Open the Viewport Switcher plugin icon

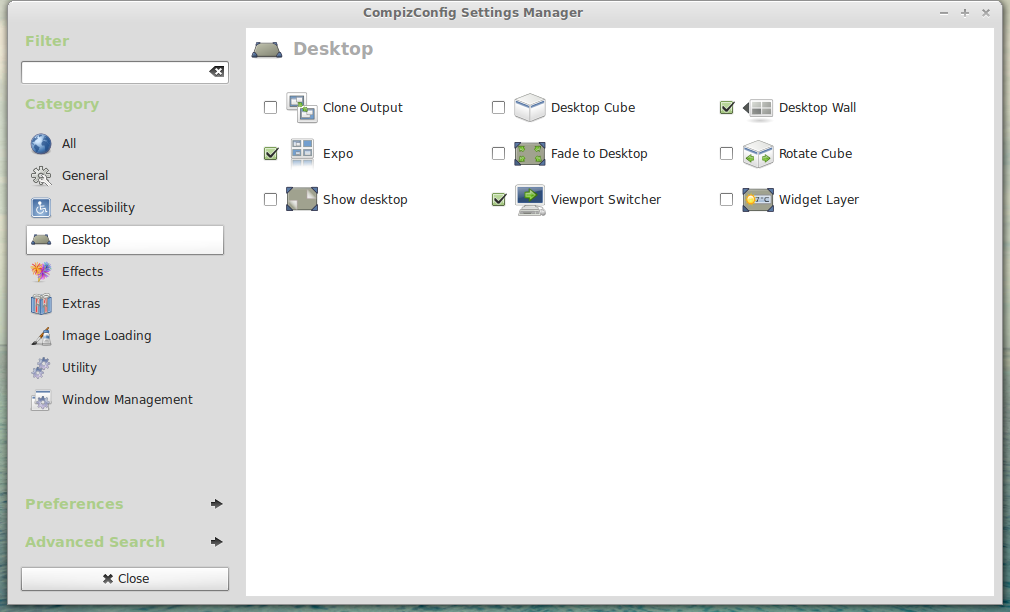point(529,199)
